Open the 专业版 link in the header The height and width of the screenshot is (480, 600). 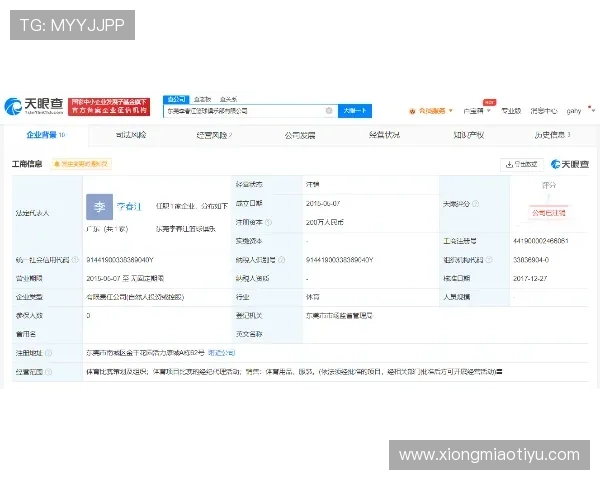point(511,111)
